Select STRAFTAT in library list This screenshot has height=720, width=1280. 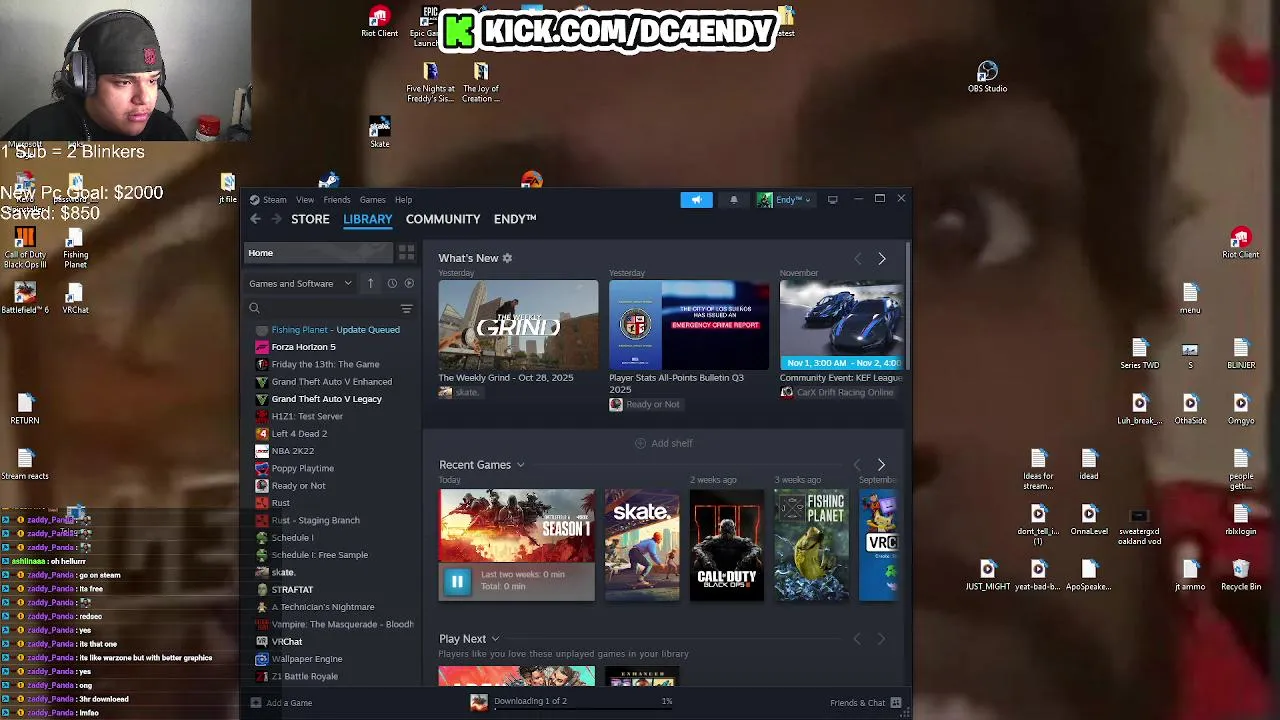[x=292, y=590]
